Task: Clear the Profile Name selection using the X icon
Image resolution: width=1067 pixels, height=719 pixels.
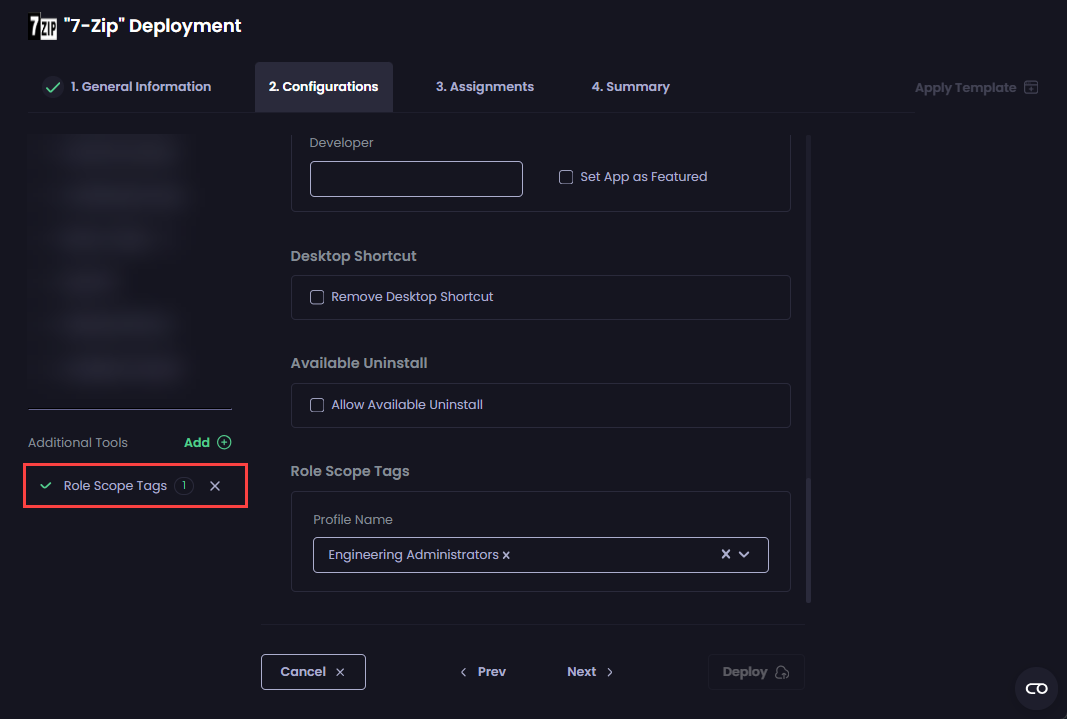Action: coord(725,554)
